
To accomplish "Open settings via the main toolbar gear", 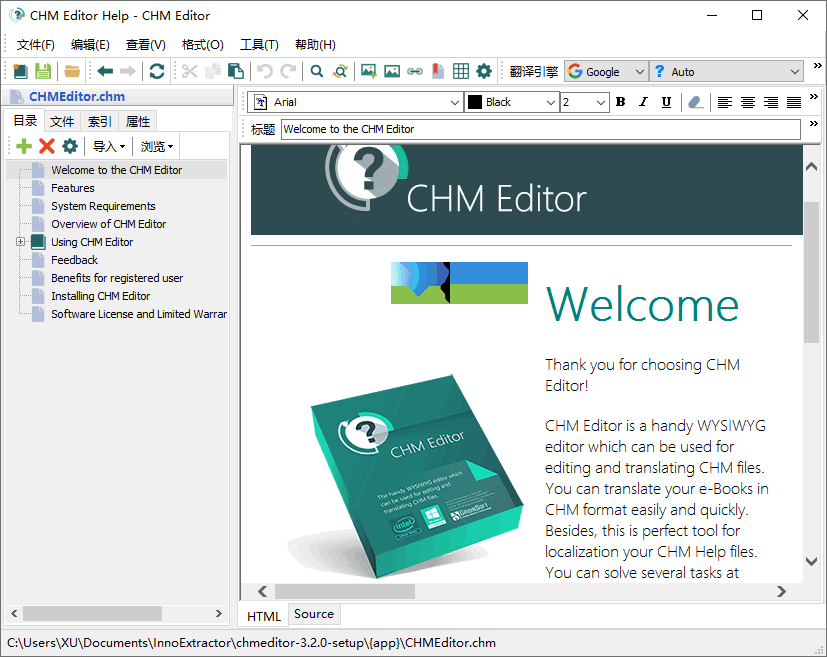I will tap(484, 71).
